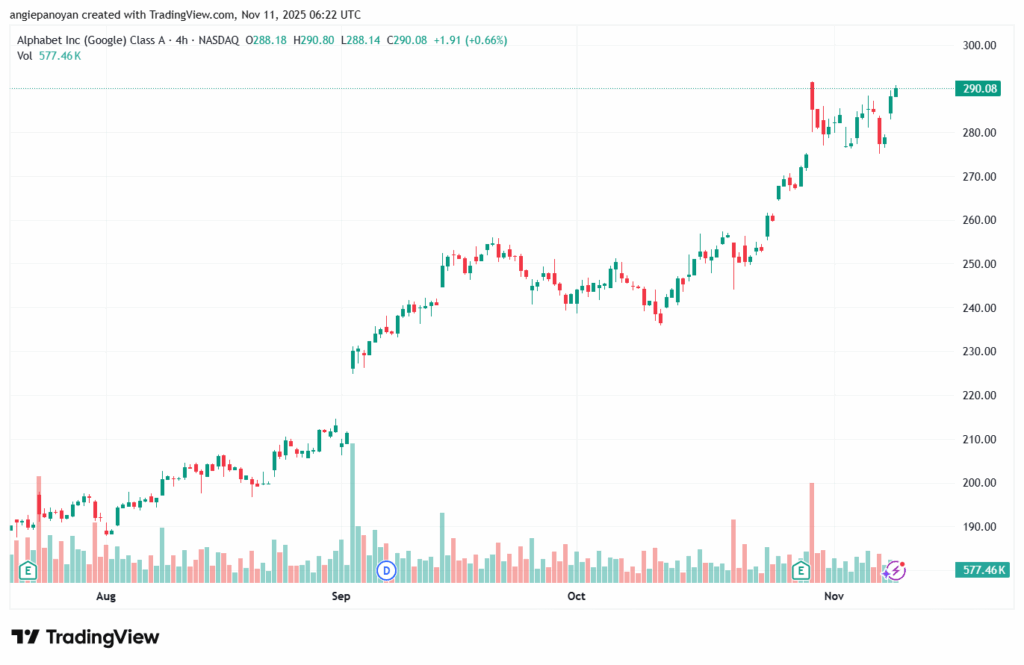This screenshot has width=1024, height=665.
Task: Click the Vol indicator legend label
Action: tap(25, 56)
